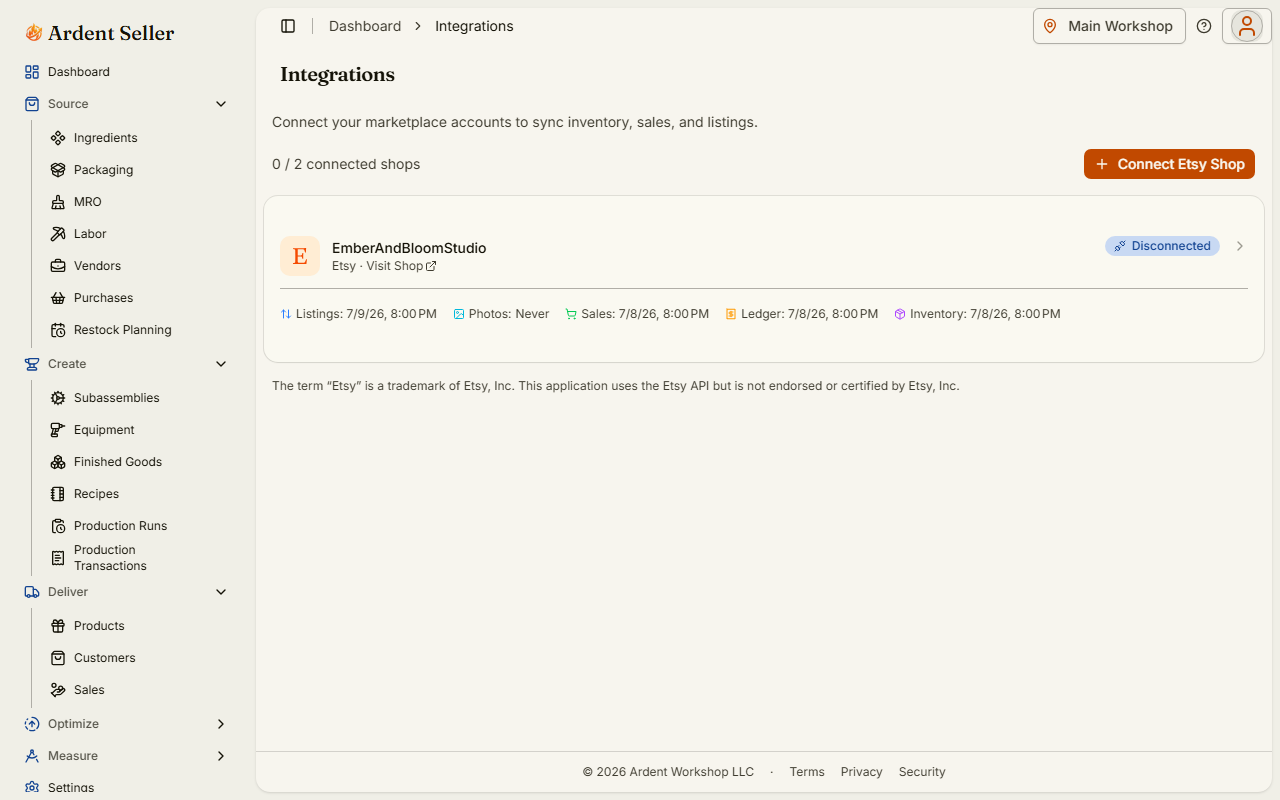Click the Production Transactions icon
Screen dimensions: 1280x800
pyautogui.click(x=58, y=558)
